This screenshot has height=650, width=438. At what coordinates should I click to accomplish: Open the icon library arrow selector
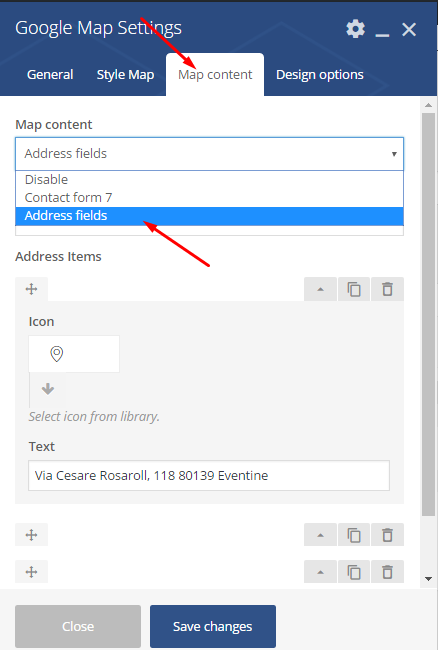pos(48,389)
